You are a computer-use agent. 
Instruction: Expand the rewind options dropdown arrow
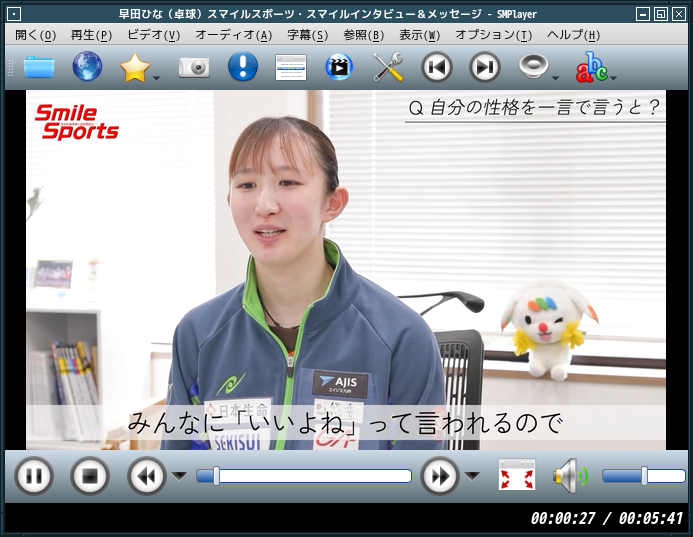pyautogui.click(x=179, y=476)
